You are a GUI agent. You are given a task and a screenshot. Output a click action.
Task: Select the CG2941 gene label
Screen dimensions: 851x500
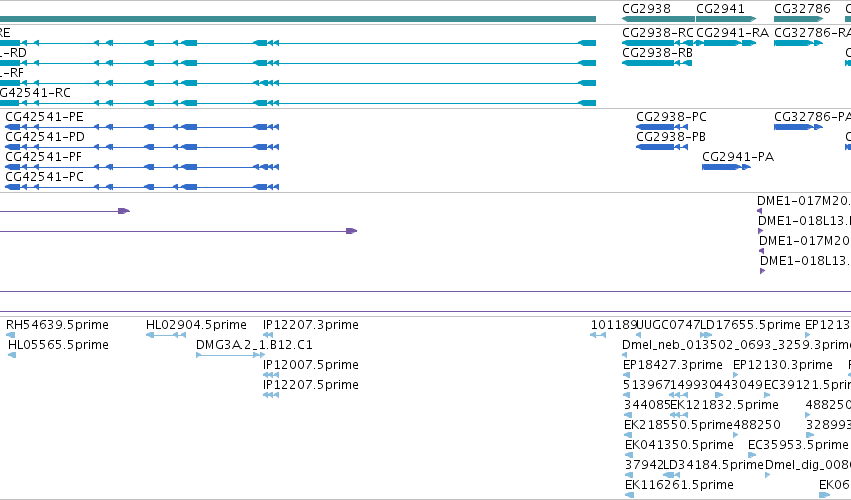[x=720, y=9]
